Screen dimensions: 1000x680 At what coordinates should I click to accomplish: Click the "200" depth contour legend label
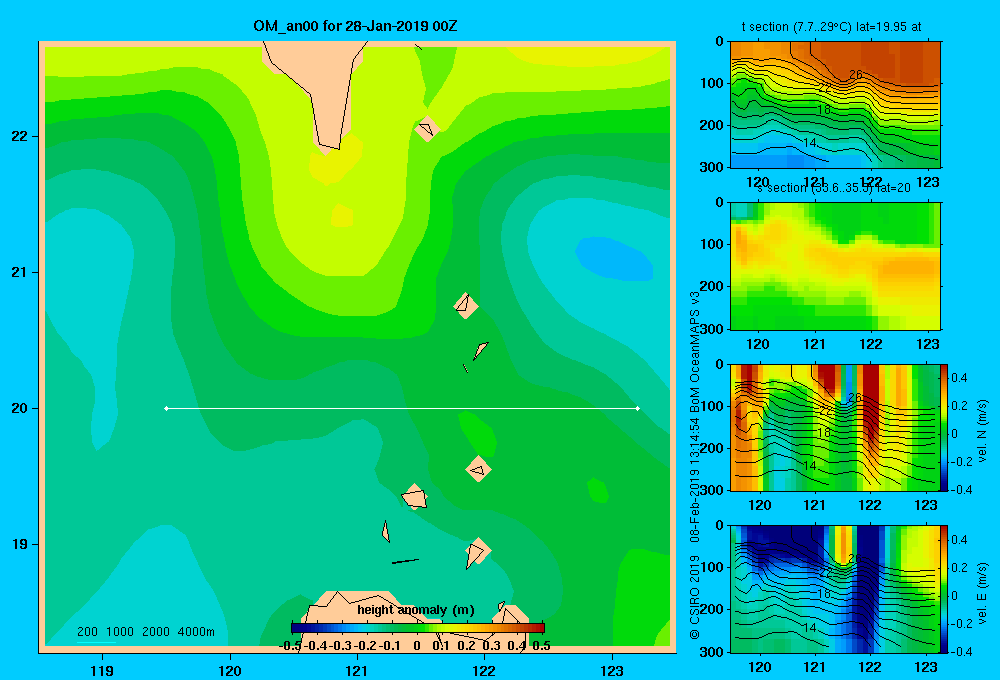[x=87, y=632]
